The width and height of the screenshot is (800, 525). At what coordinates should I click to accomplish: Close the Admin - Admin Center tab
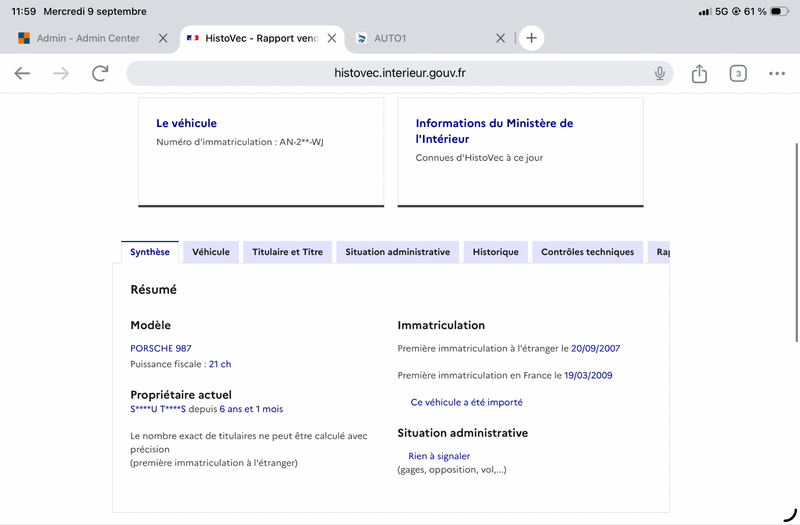[163, 38]
